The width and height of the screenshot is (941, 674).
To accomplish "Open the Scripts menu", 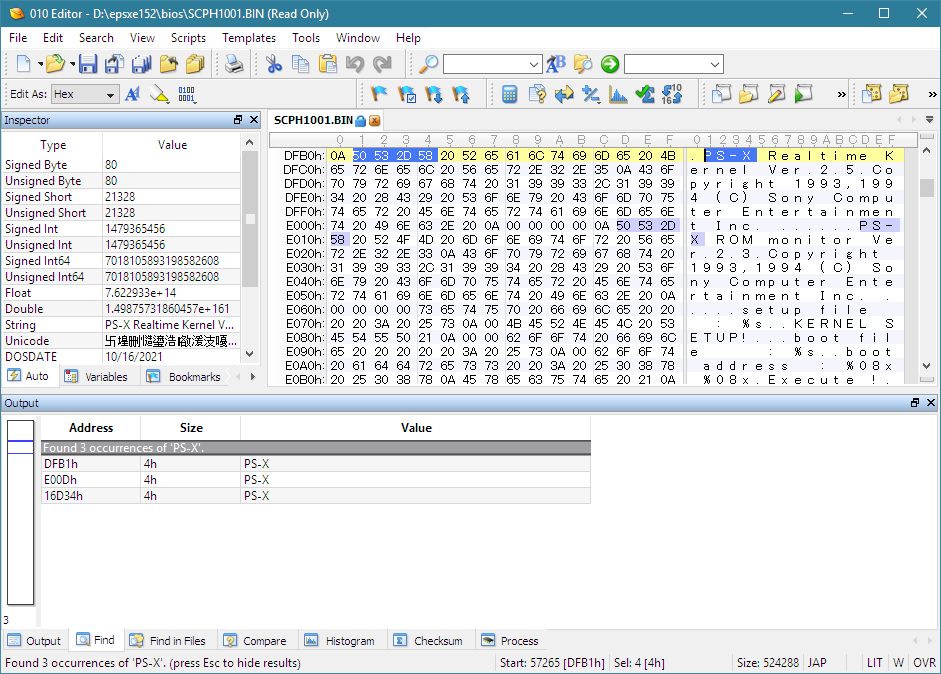I will click(188, 37).
